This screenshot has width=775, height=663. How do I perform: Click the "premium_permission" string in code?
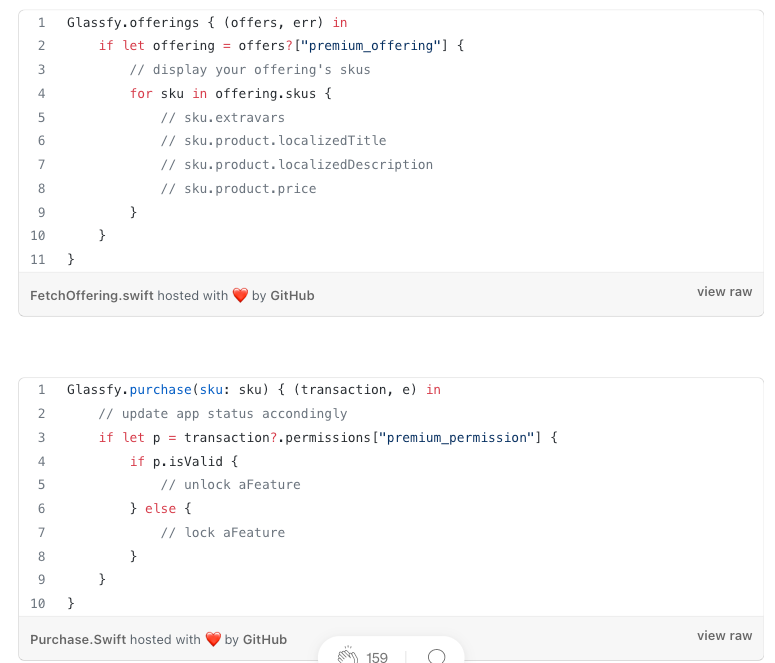[457, 438]
